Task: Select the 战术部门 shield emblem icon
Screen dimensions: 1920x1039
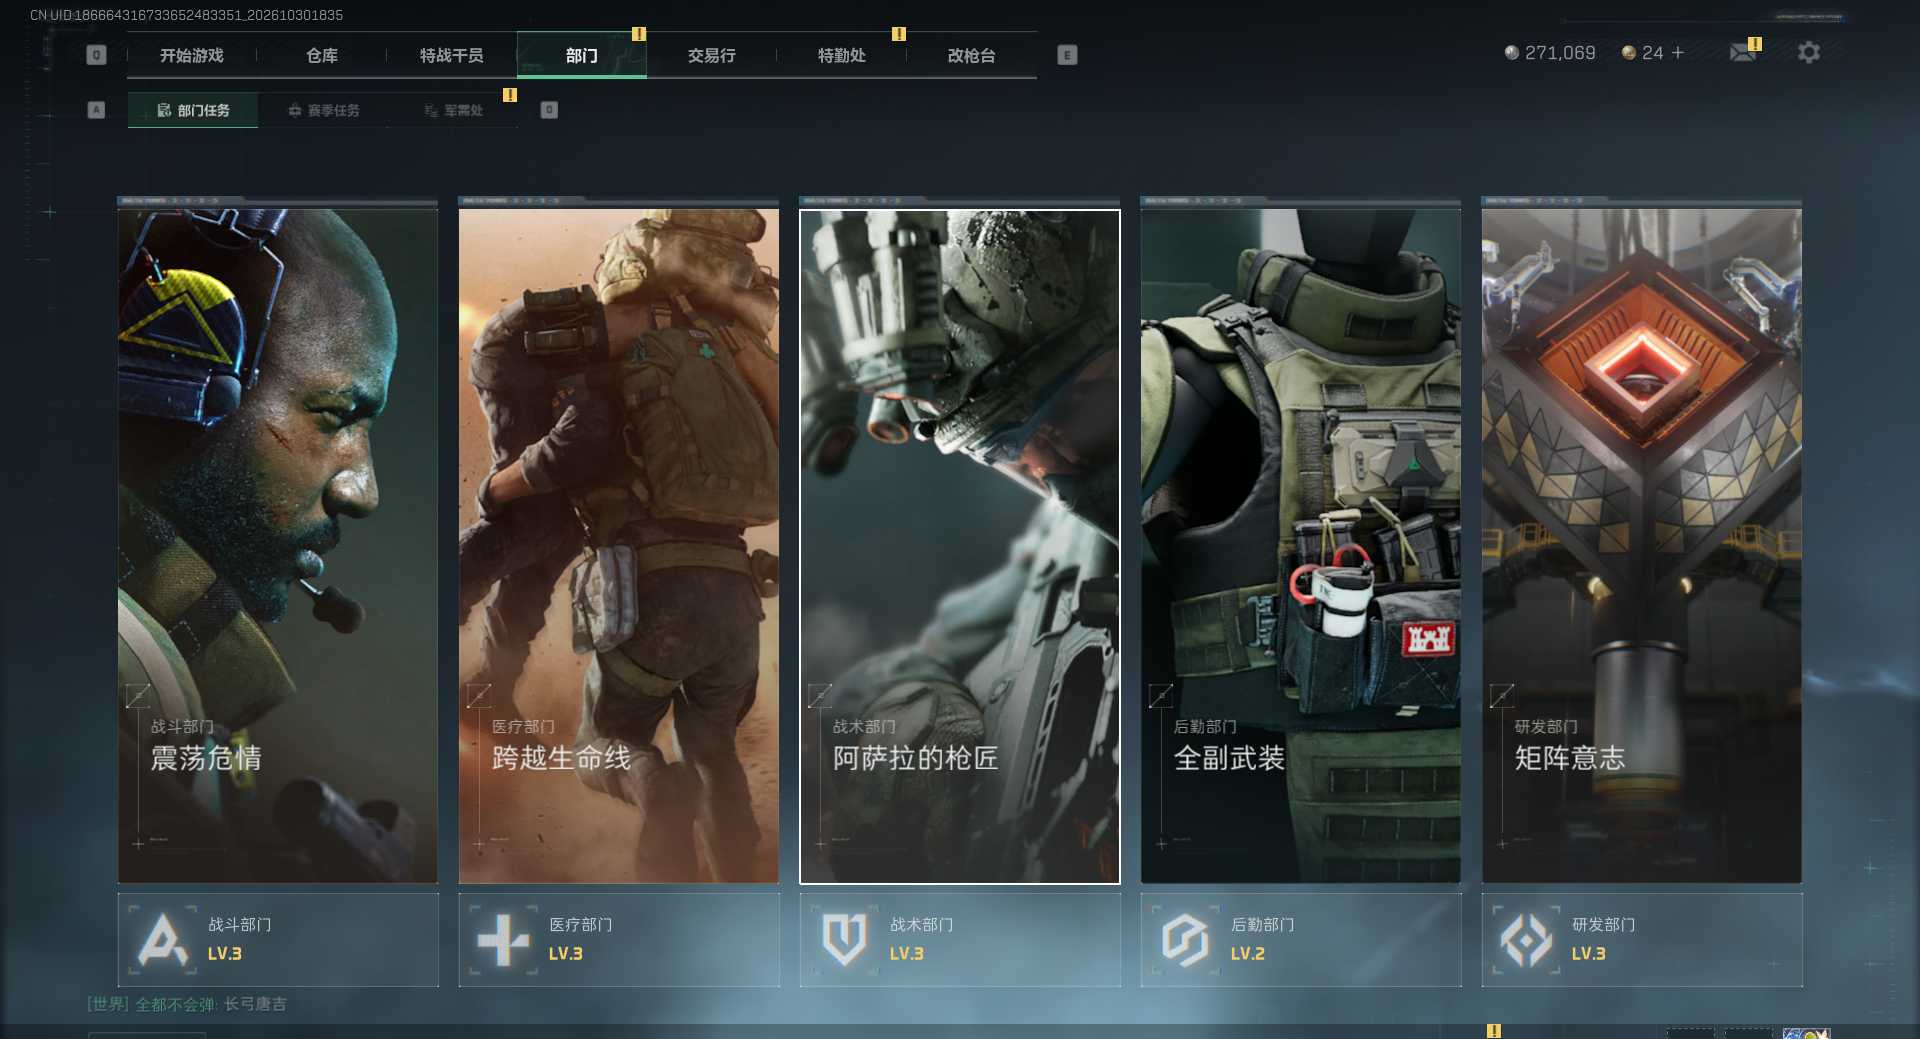Action: [844, 939]
